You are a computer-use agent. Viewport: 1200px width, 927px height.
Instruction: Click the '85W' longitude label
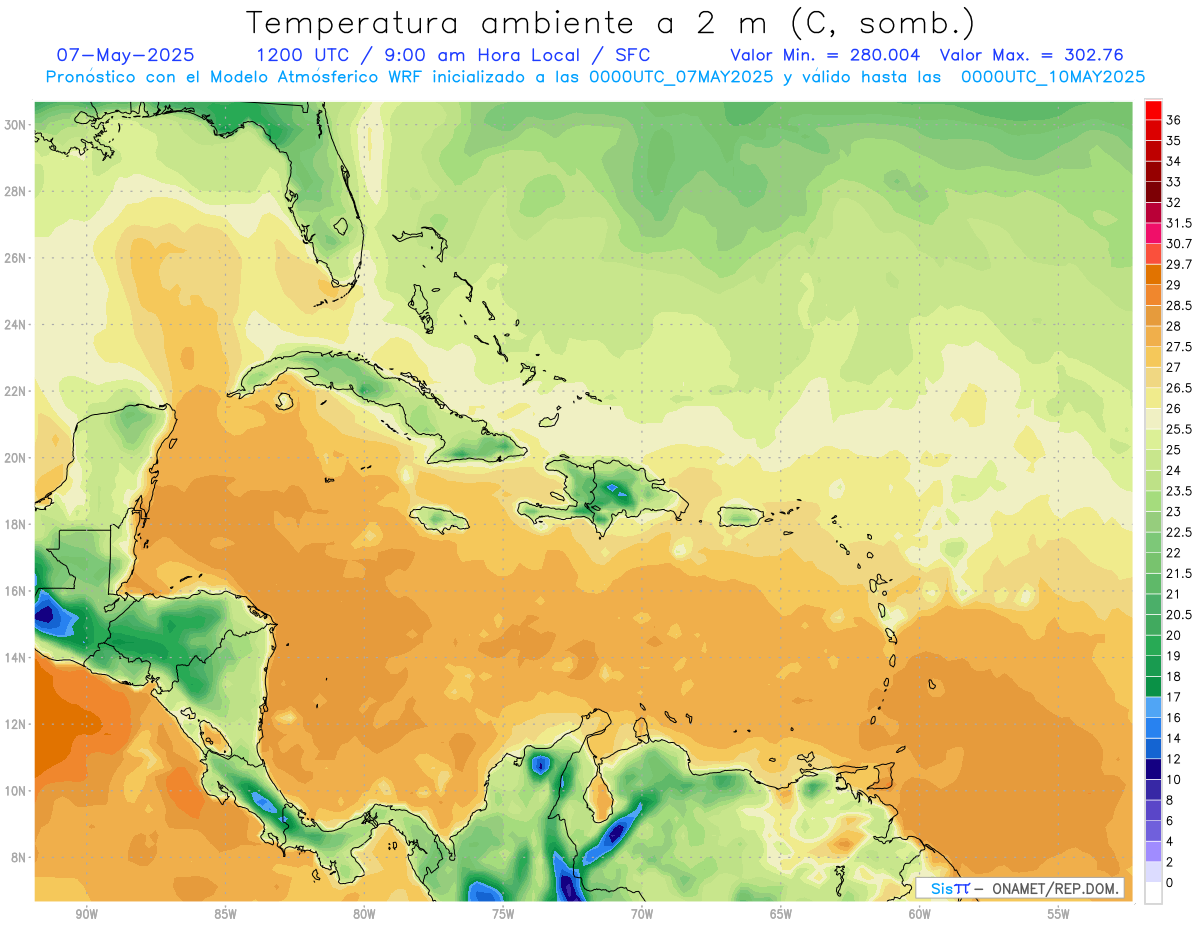click(x=226, y=915)
